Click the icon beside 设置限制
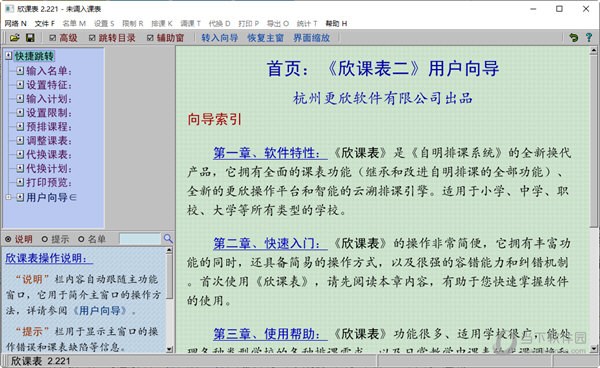 20,112
